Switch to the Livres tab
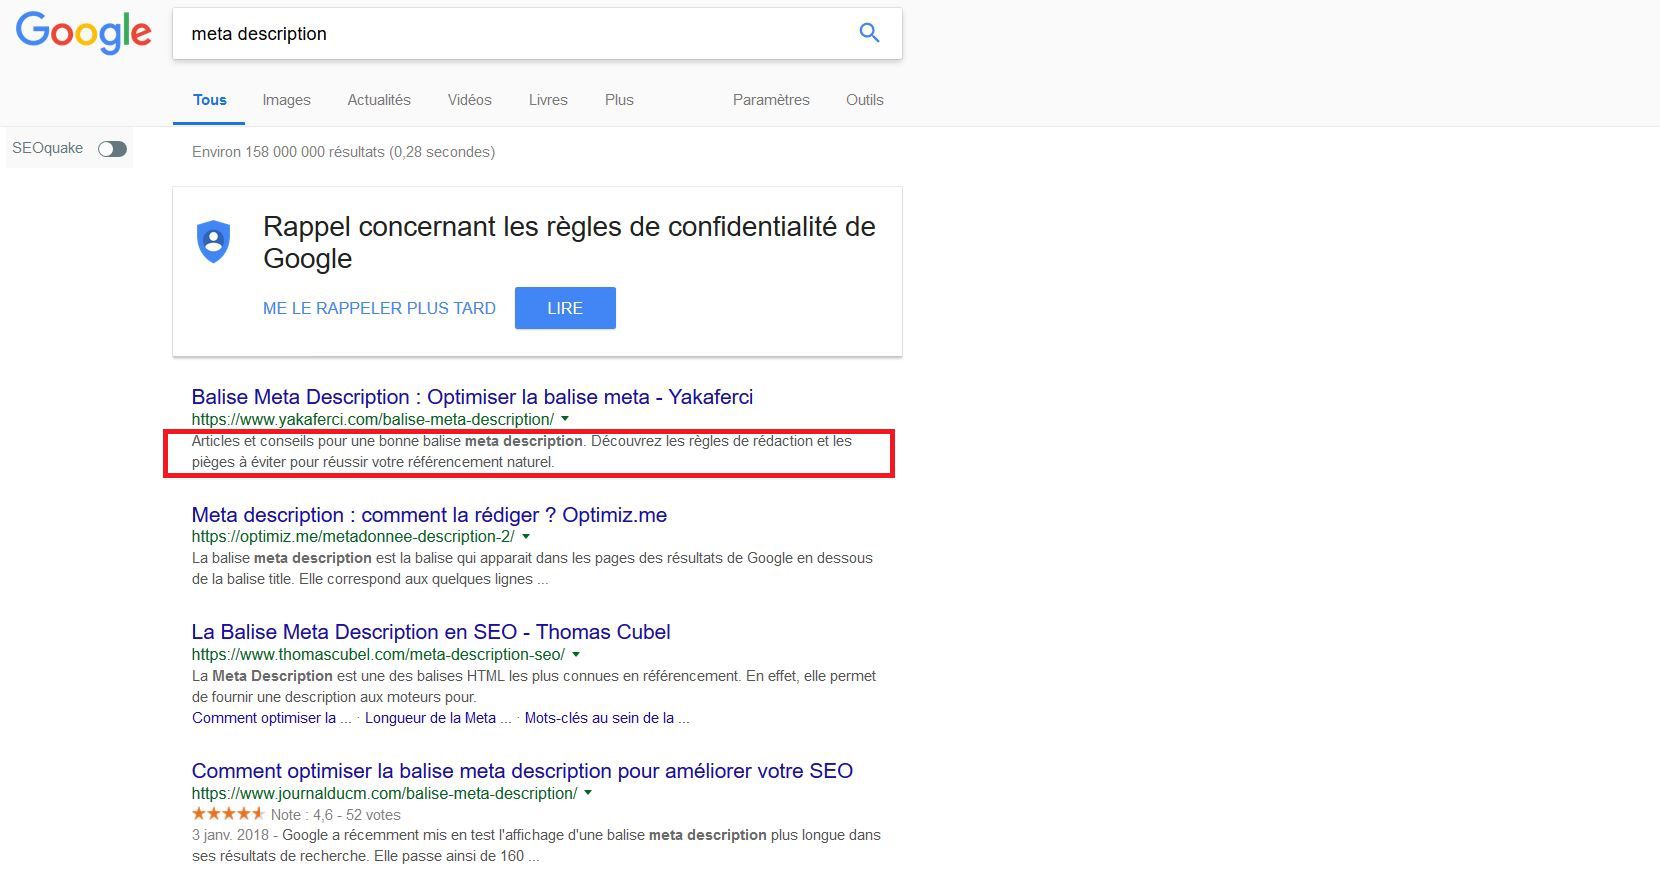Viewport: 1660px width, 870px height. tap(548, 100)
